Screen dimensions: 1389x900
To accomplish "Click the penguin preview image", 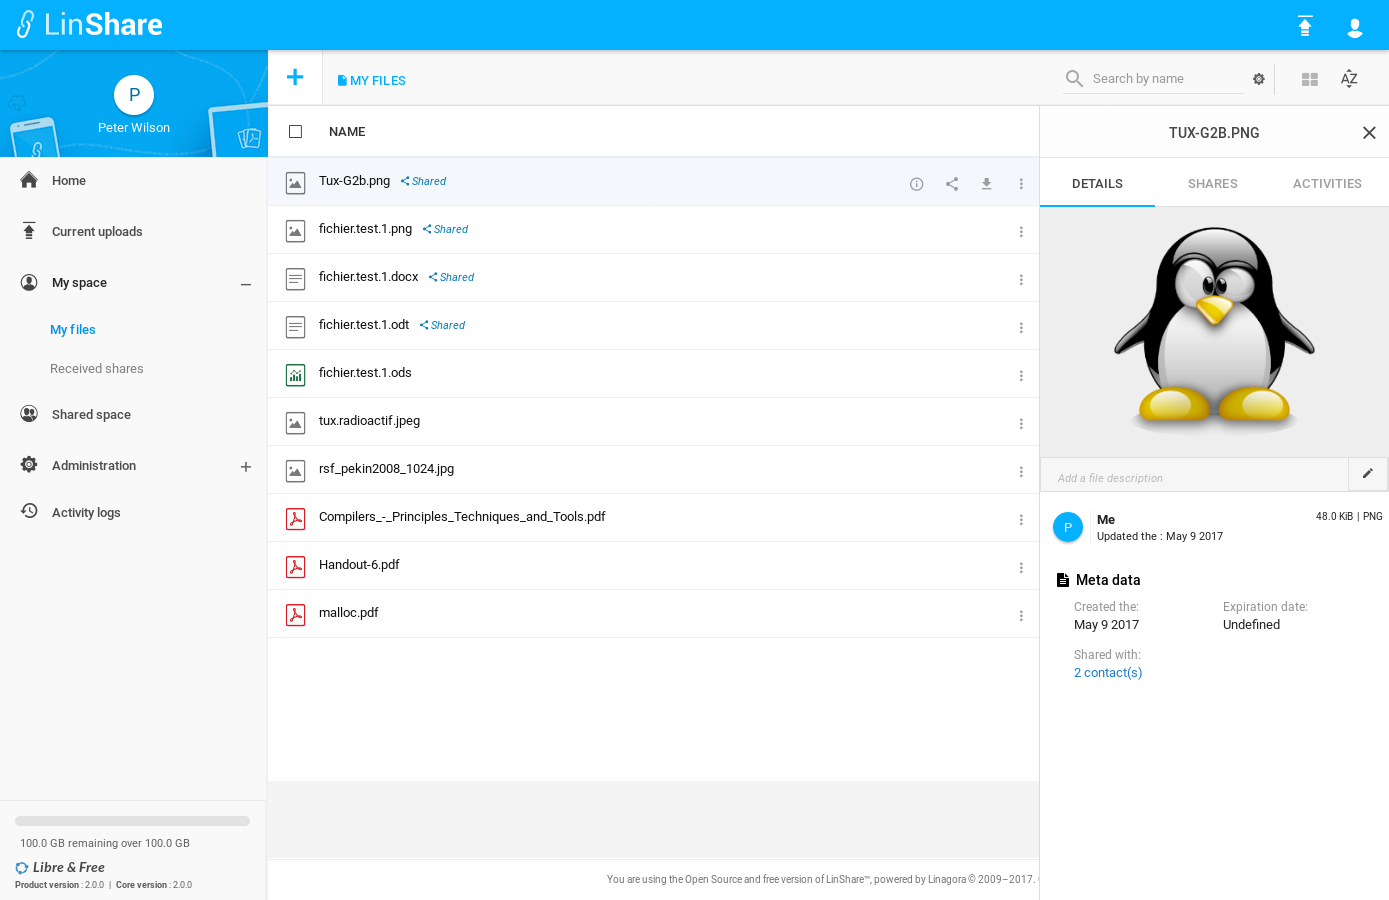I will coord(1214,330).
